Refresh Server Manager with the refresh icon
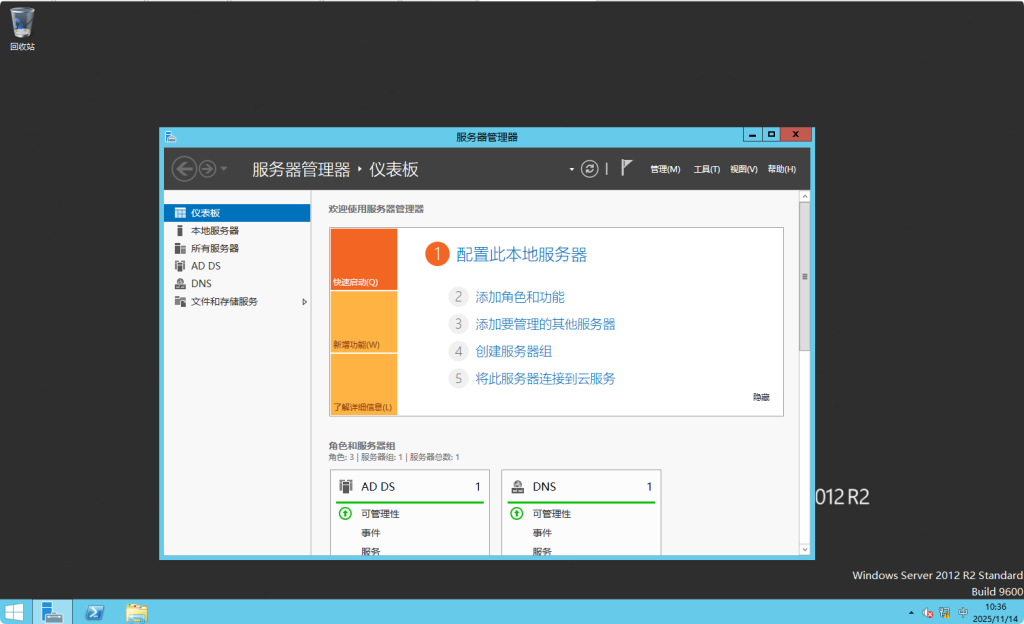 tap(589, 168)
